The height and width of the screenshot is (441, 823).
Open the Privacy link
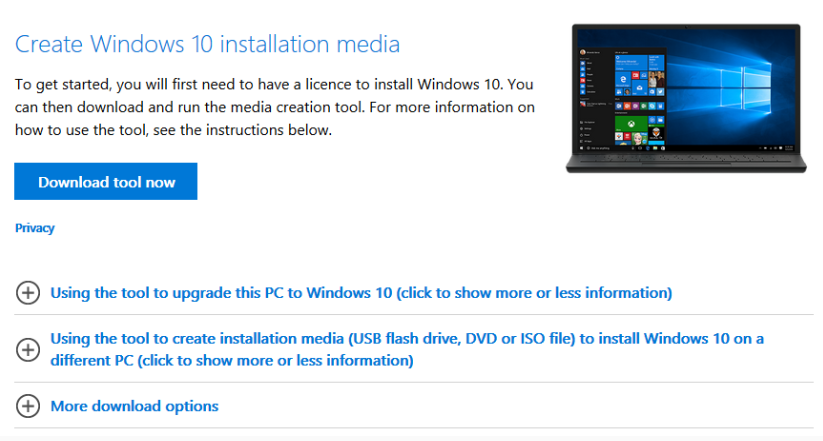coord(35,228)
